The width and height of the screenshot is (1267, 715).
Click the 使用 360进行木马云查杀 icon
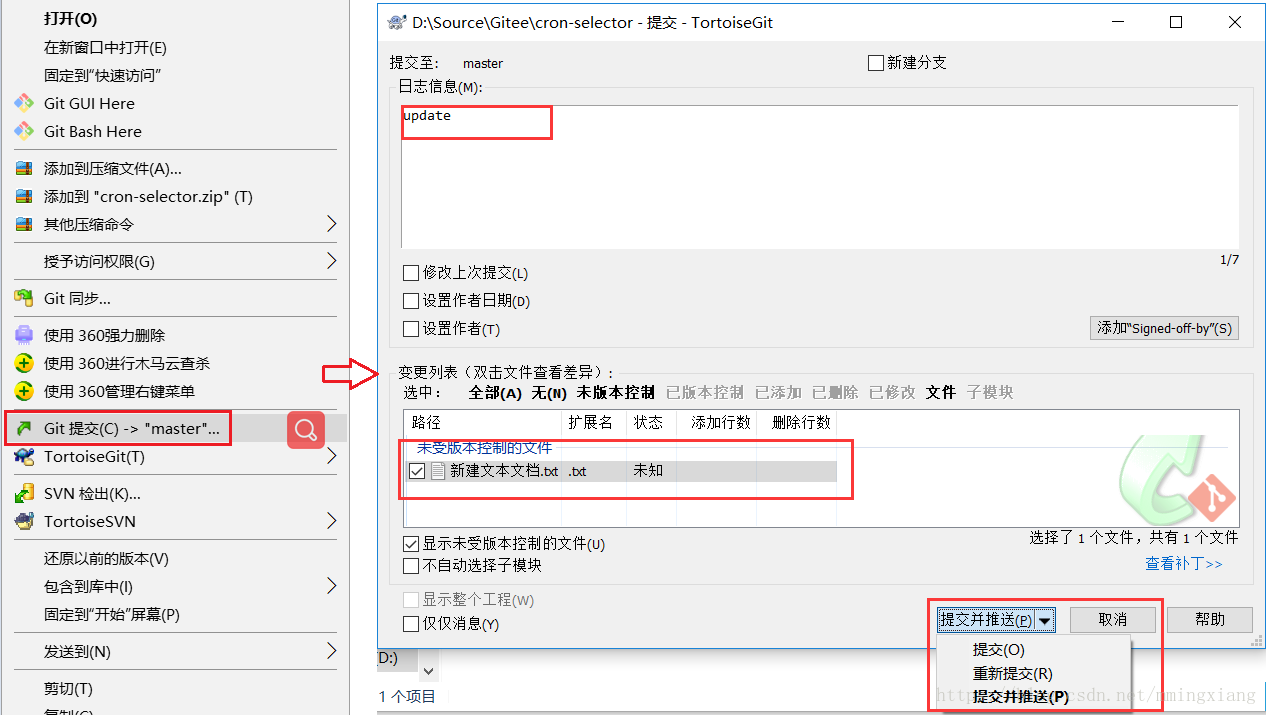click(x=24, y=363)
